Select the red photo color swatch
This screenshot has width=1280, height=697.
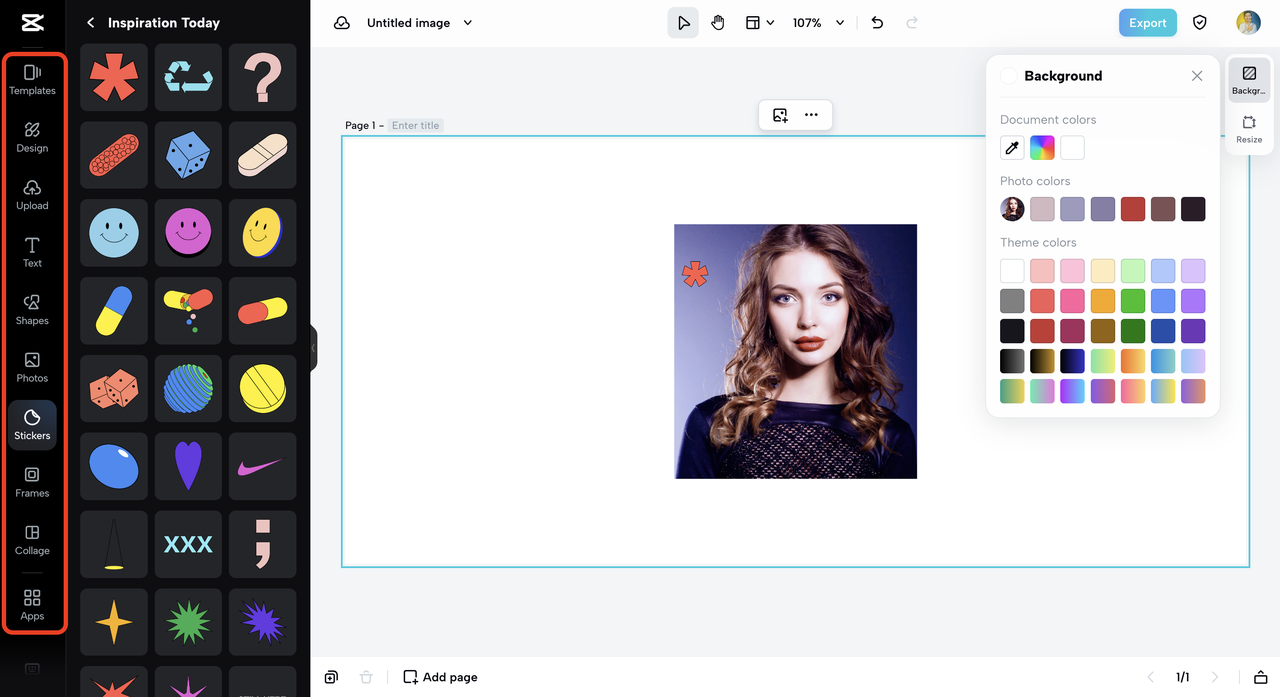1132,209
